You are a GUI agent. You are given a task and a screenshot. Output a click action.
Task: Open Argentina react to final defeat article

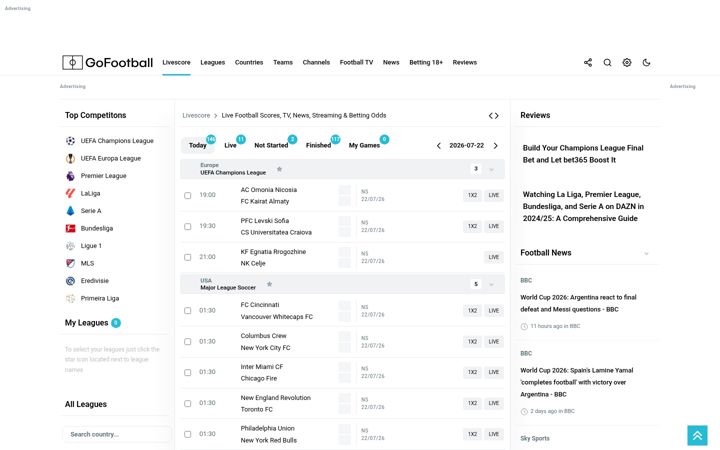[x=578, y=303]
